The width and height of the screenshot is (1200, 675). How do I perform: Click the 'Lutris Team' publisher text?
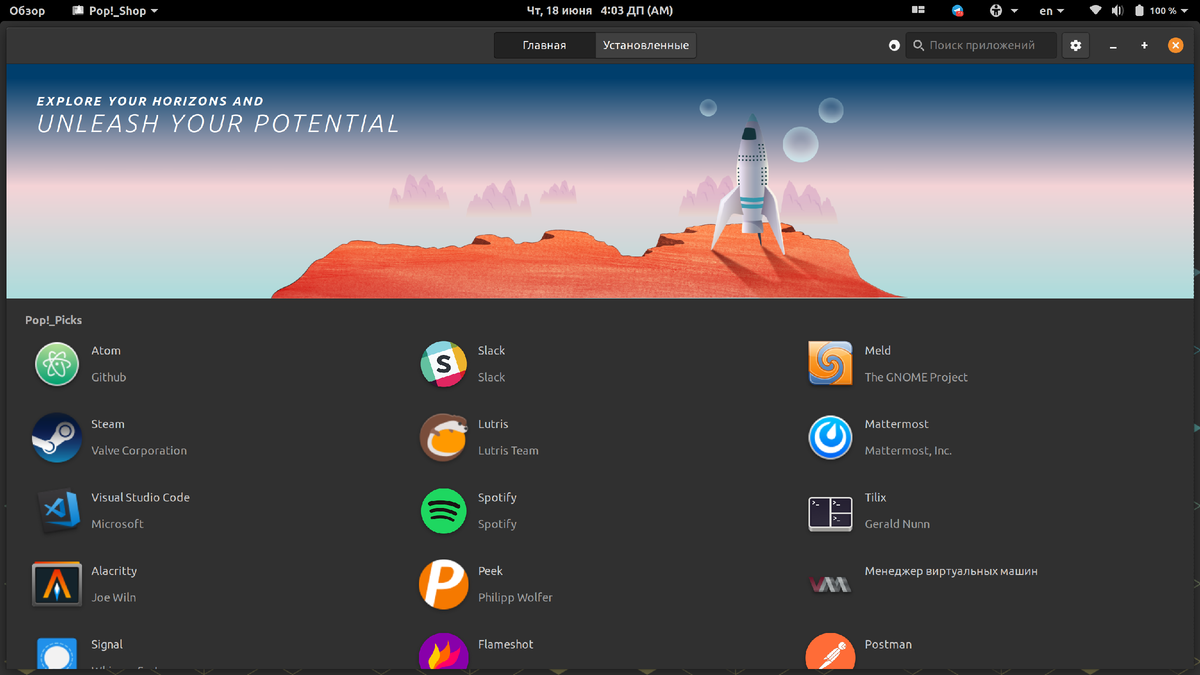508,451
